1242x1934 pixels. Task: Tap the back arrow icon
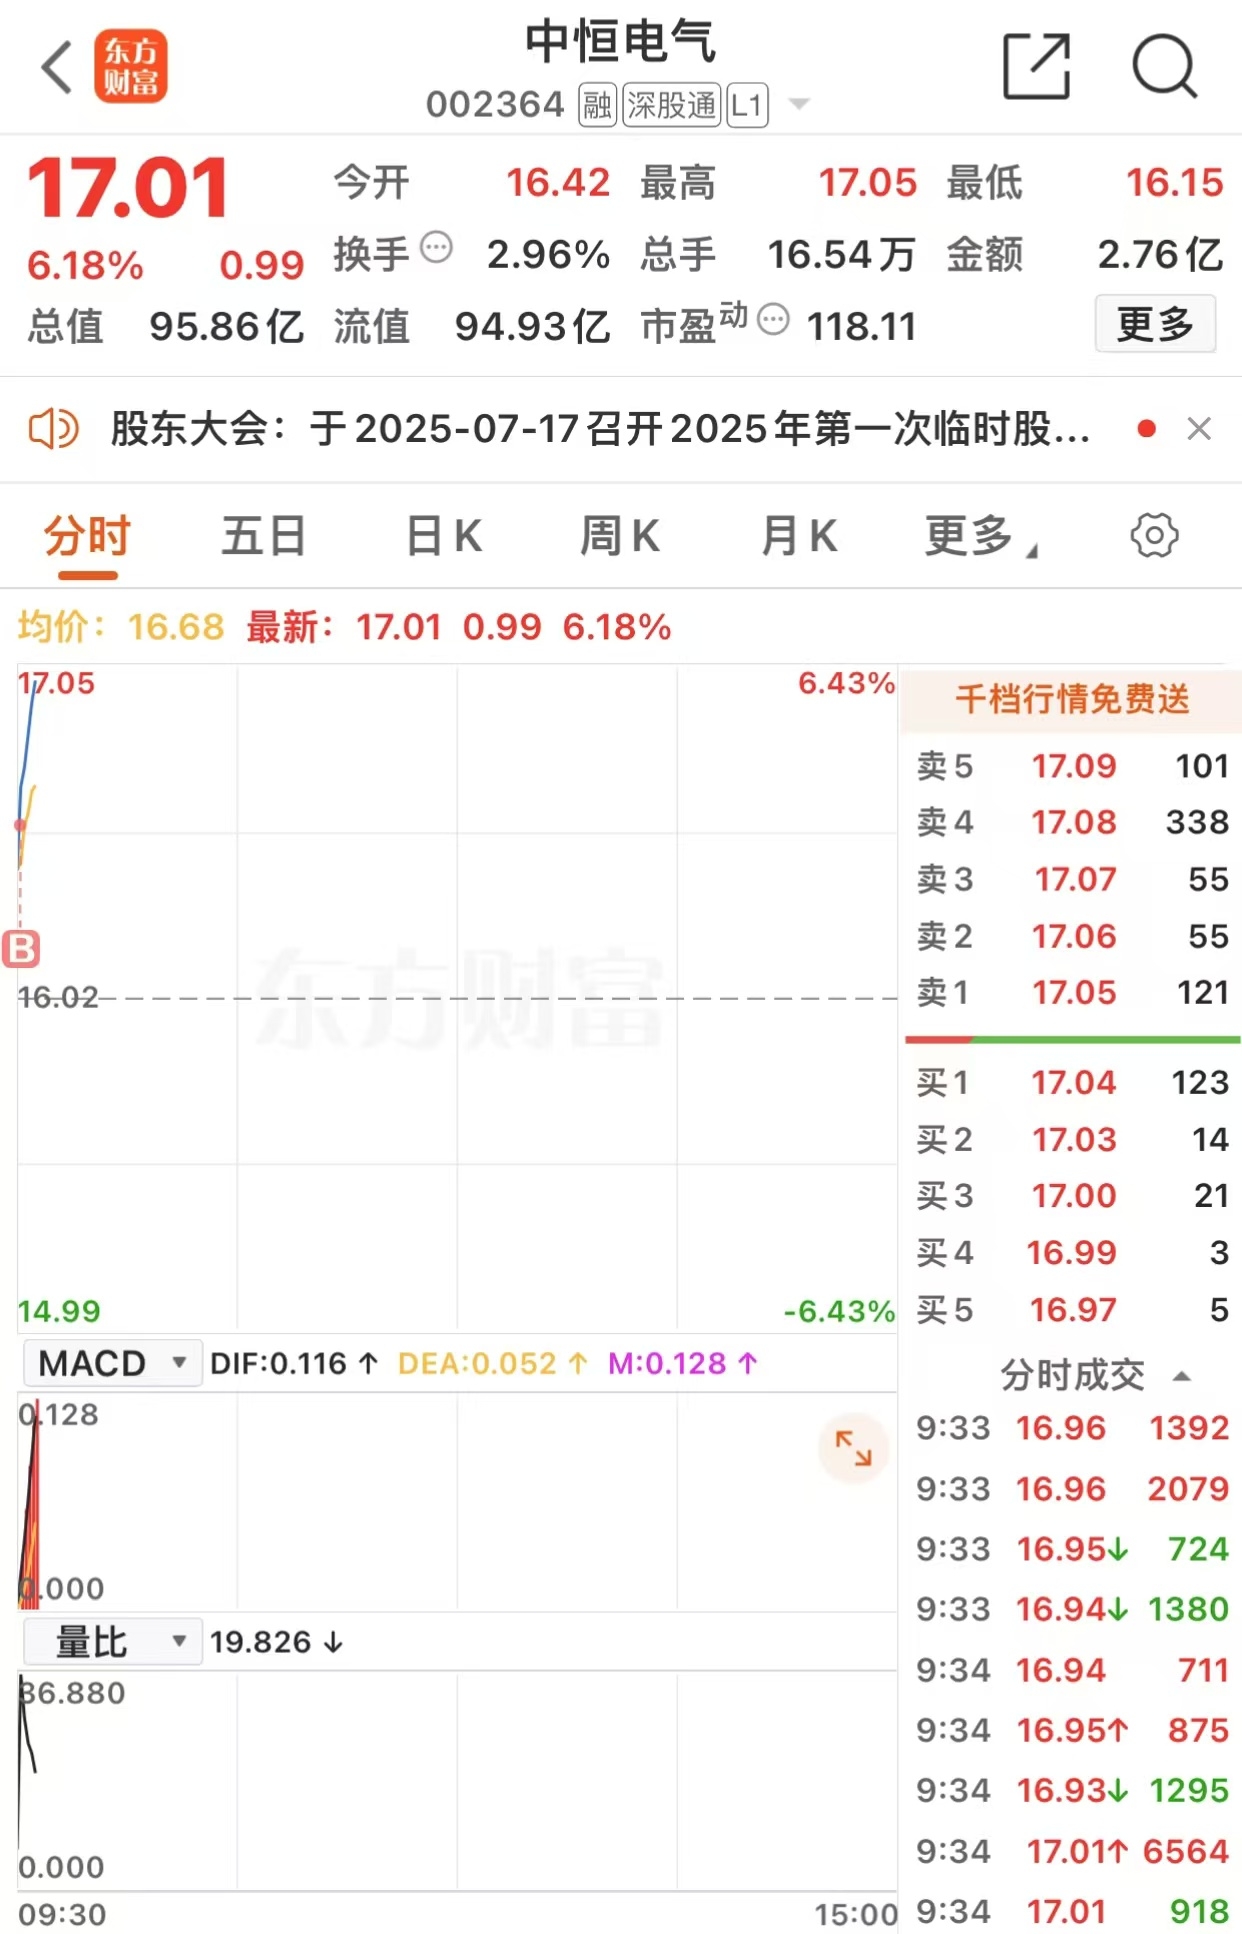[57, 67]
